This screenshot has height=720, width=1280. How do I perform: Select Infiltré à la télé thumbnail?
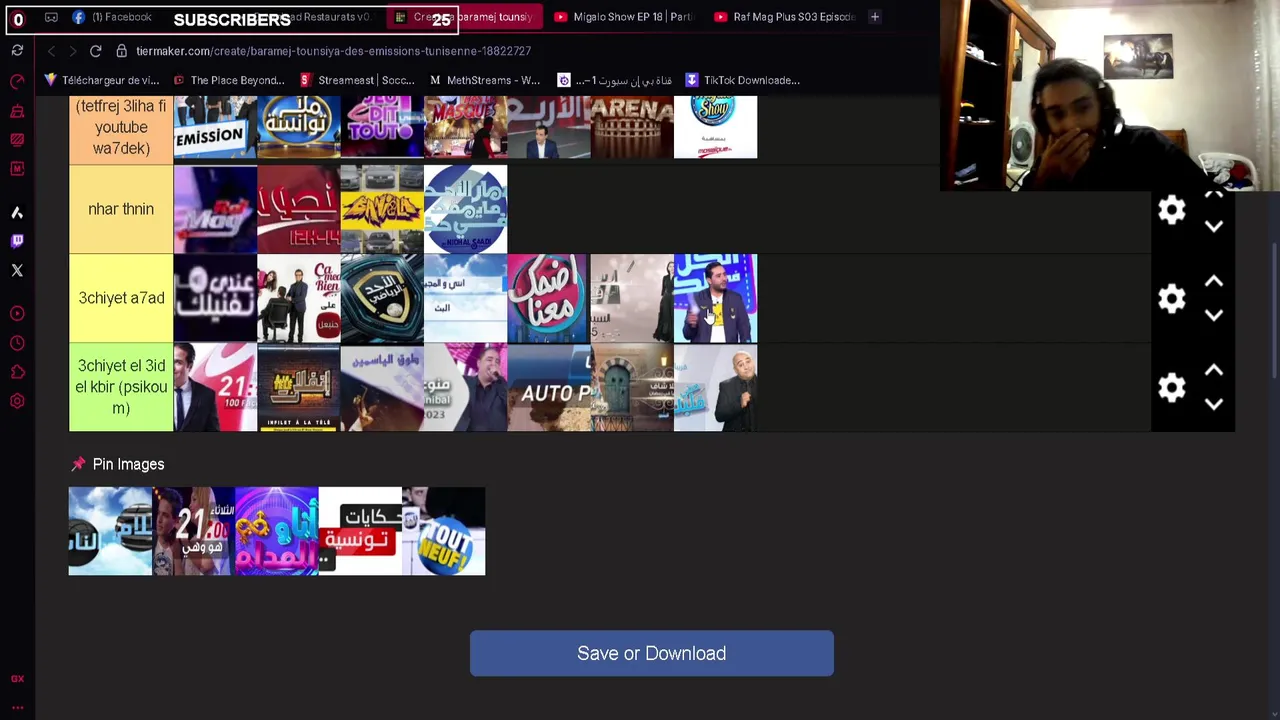(298, 387)
